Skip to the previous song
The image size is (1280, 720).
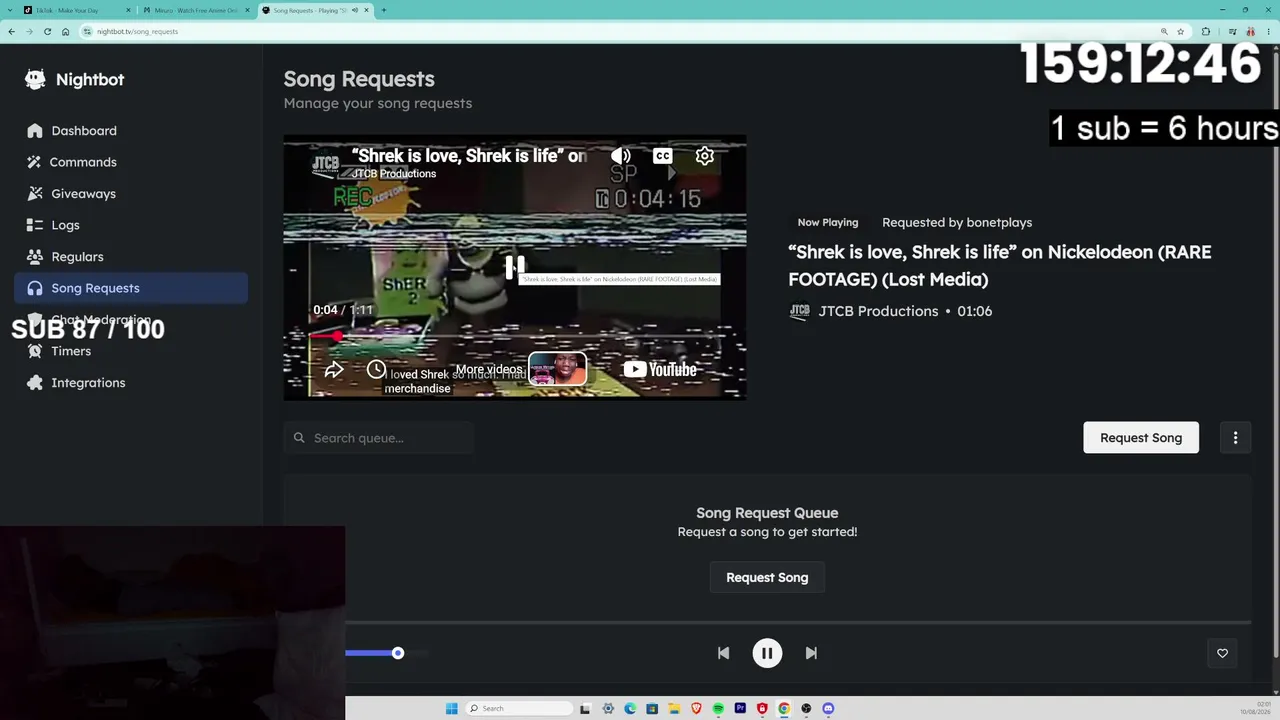pyautogui.click(x=723, y=653)
